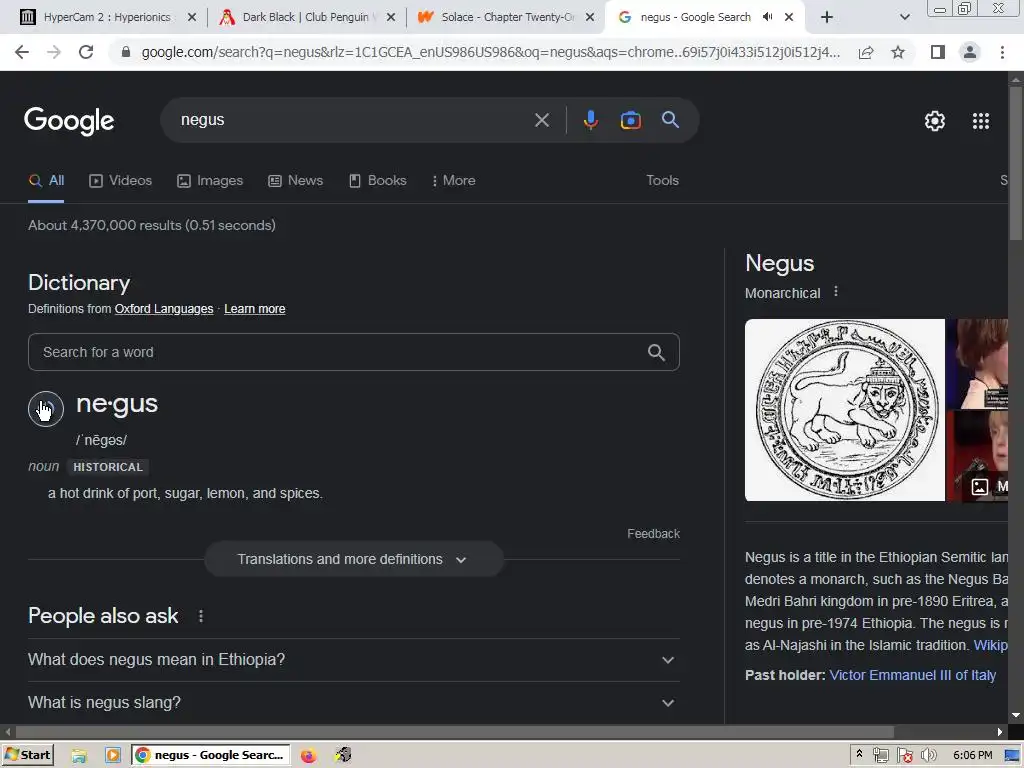Select the Images results tab

tap(210, 181)
